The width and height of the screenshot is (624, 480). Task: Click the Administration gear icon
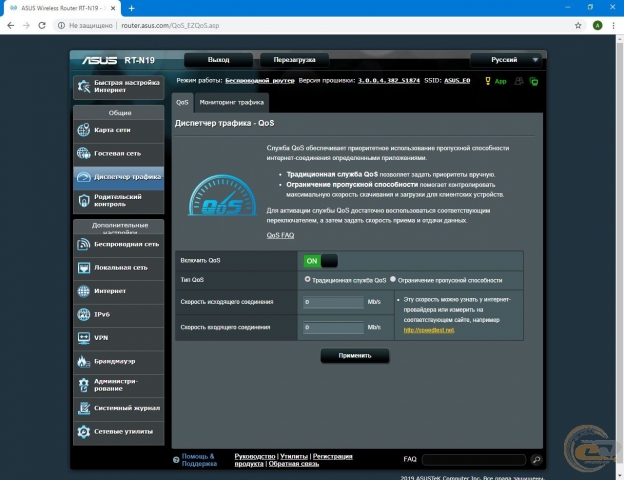(x=84, y=385)
